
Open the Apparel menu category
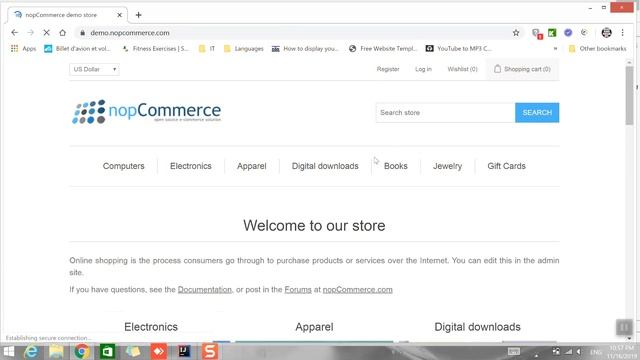pyautogui.click(x=251, y=166)
